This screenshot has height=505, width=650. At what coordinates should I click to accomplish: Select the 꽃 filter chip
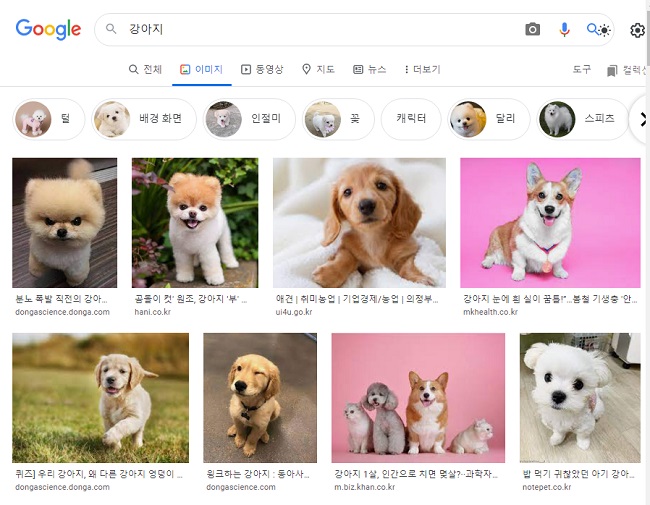coord(338,119)
